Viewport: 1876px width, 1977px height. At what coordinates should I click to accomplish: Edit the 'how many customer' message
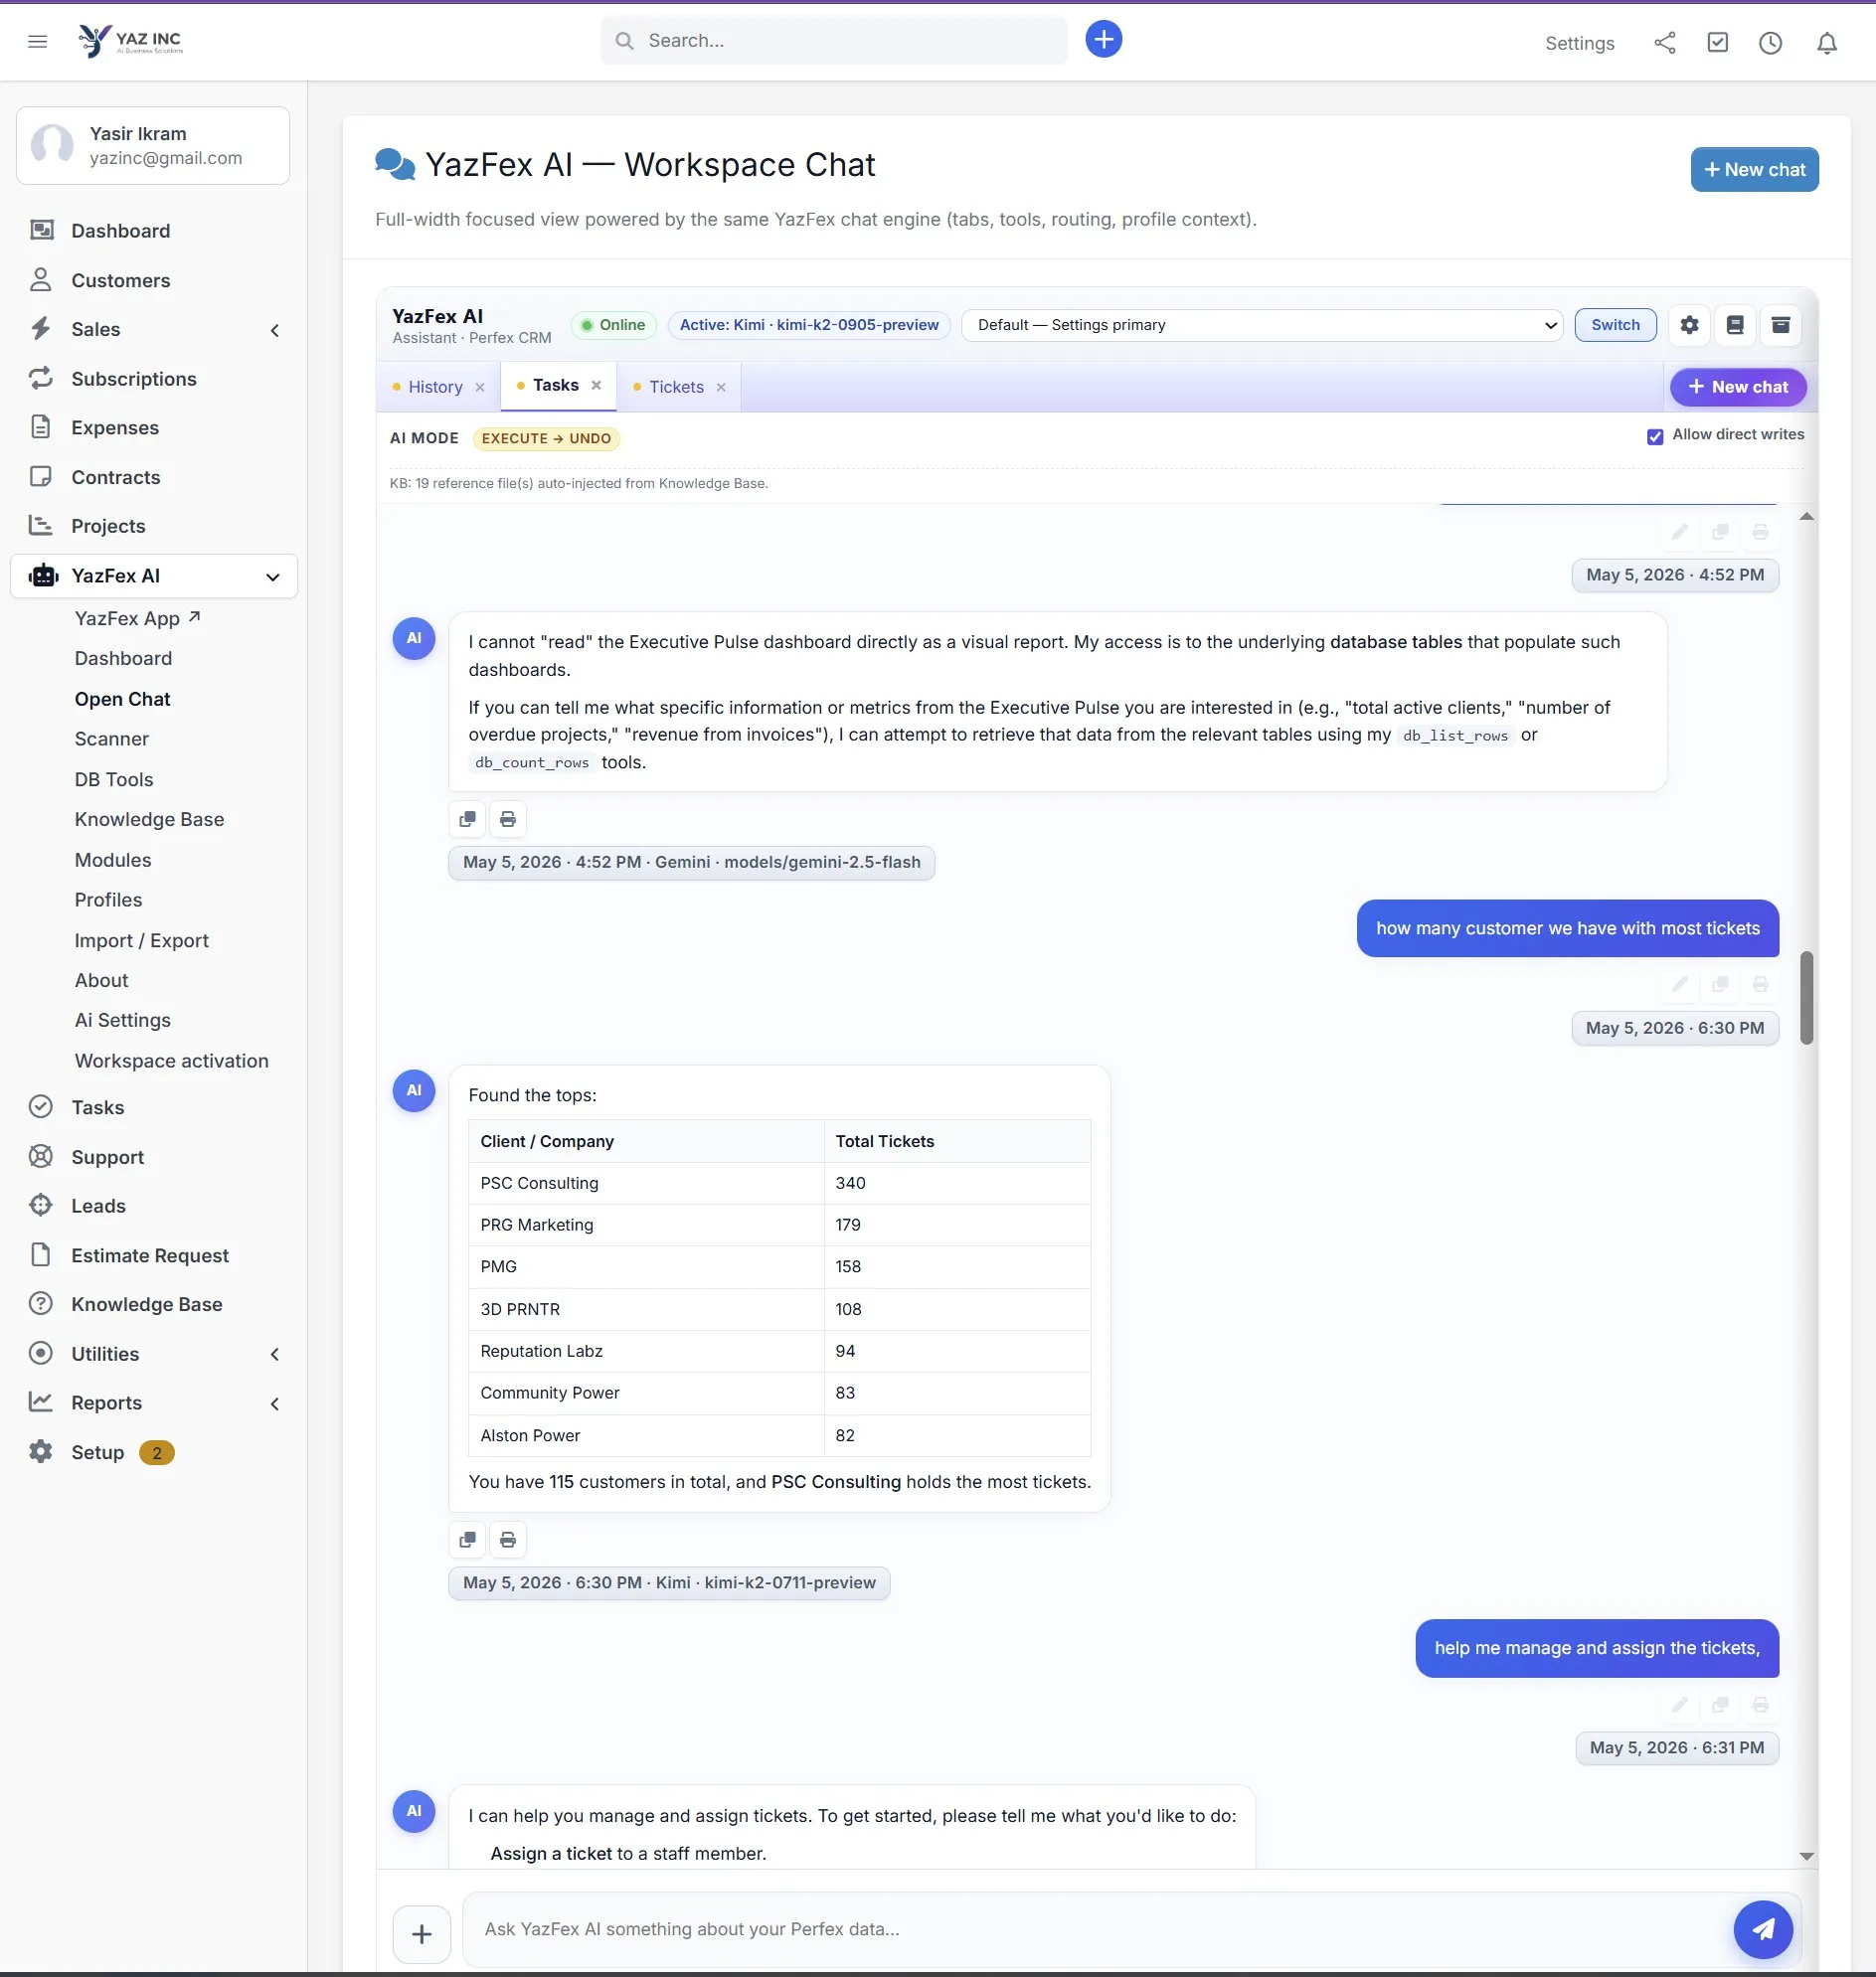1680,984
